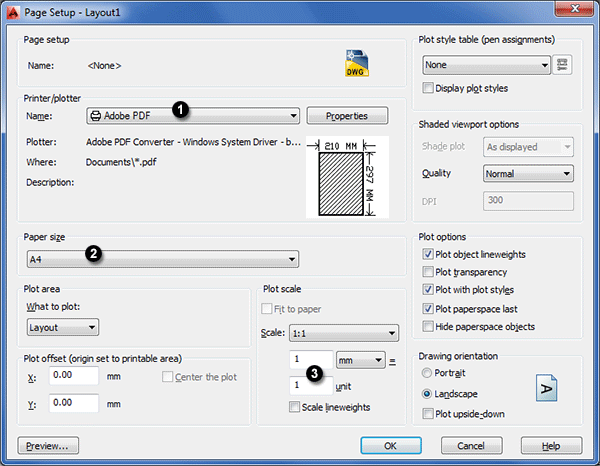Click the AutoCAD logo in the title bar
This screenshot has width=600, height=466.
coord(13,12)
